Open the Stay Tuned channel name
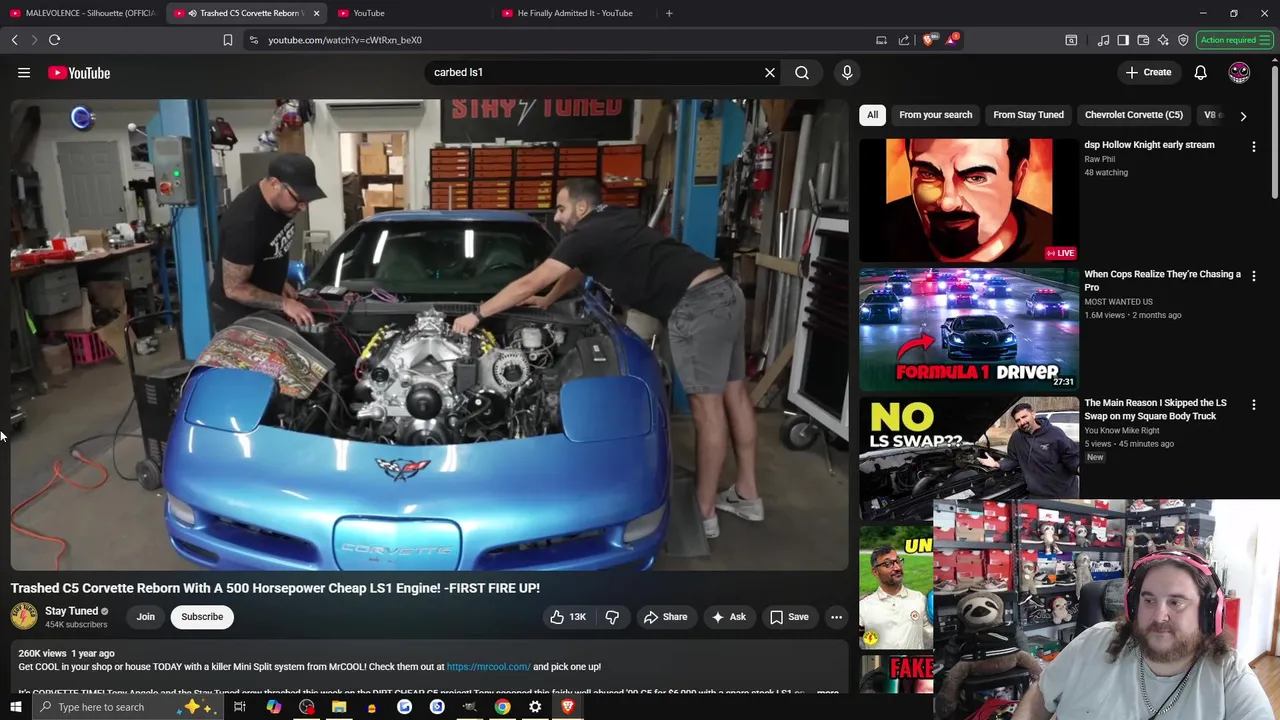 pyautogui.click(x=71, y=611)
